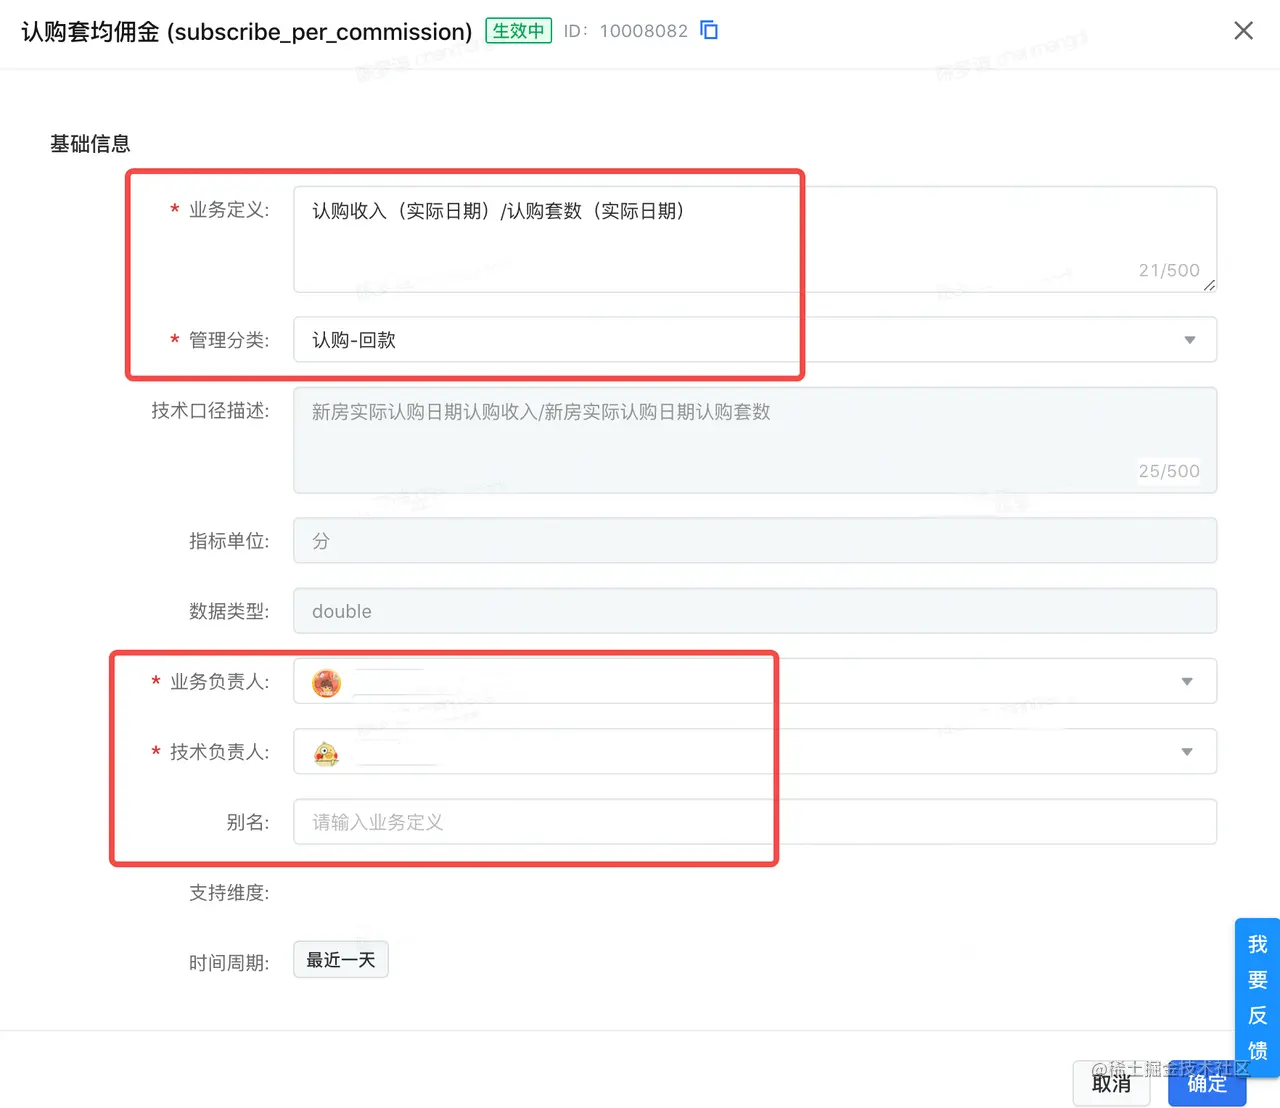Open the 我要反馈 feedback tab
Image resolution: width=1280 pixels, height=1108 pixels.
click(x=1258, y=997)
